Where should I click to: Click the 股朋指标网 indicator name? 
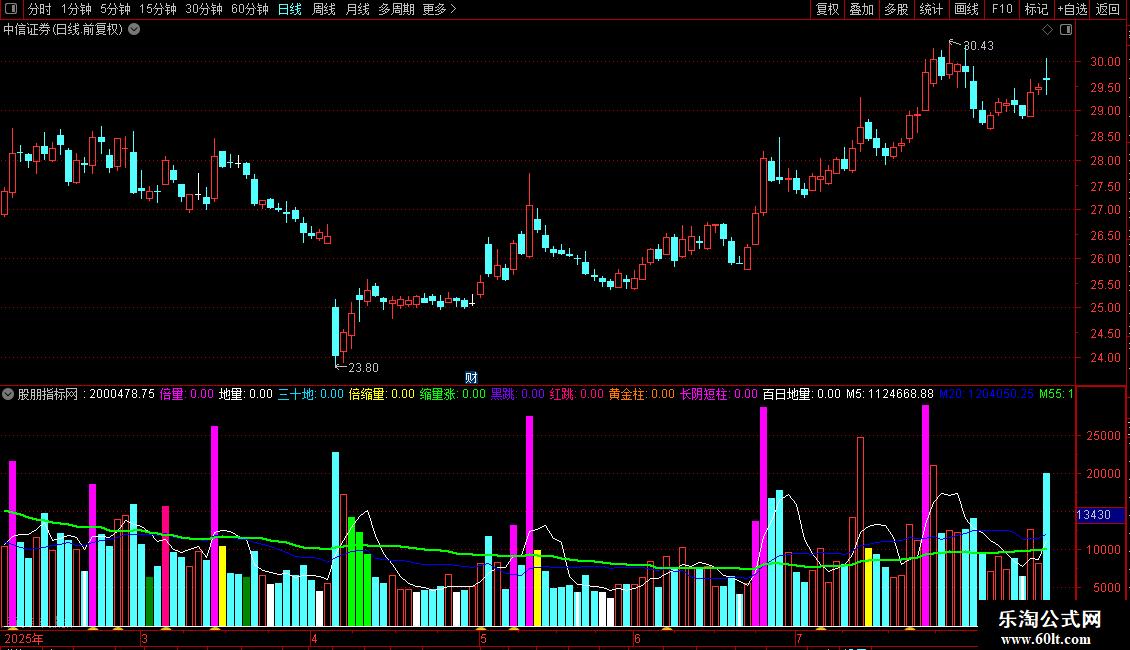point(48,394)
